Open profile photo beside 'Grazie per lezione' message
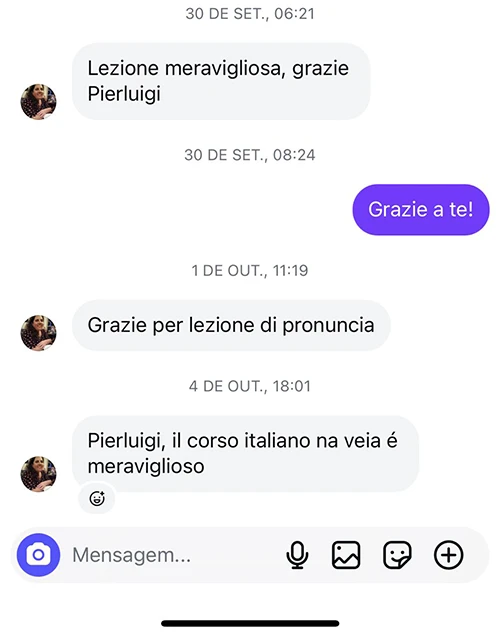This screenshot has height=637, width=500. [x=39, y=333]
